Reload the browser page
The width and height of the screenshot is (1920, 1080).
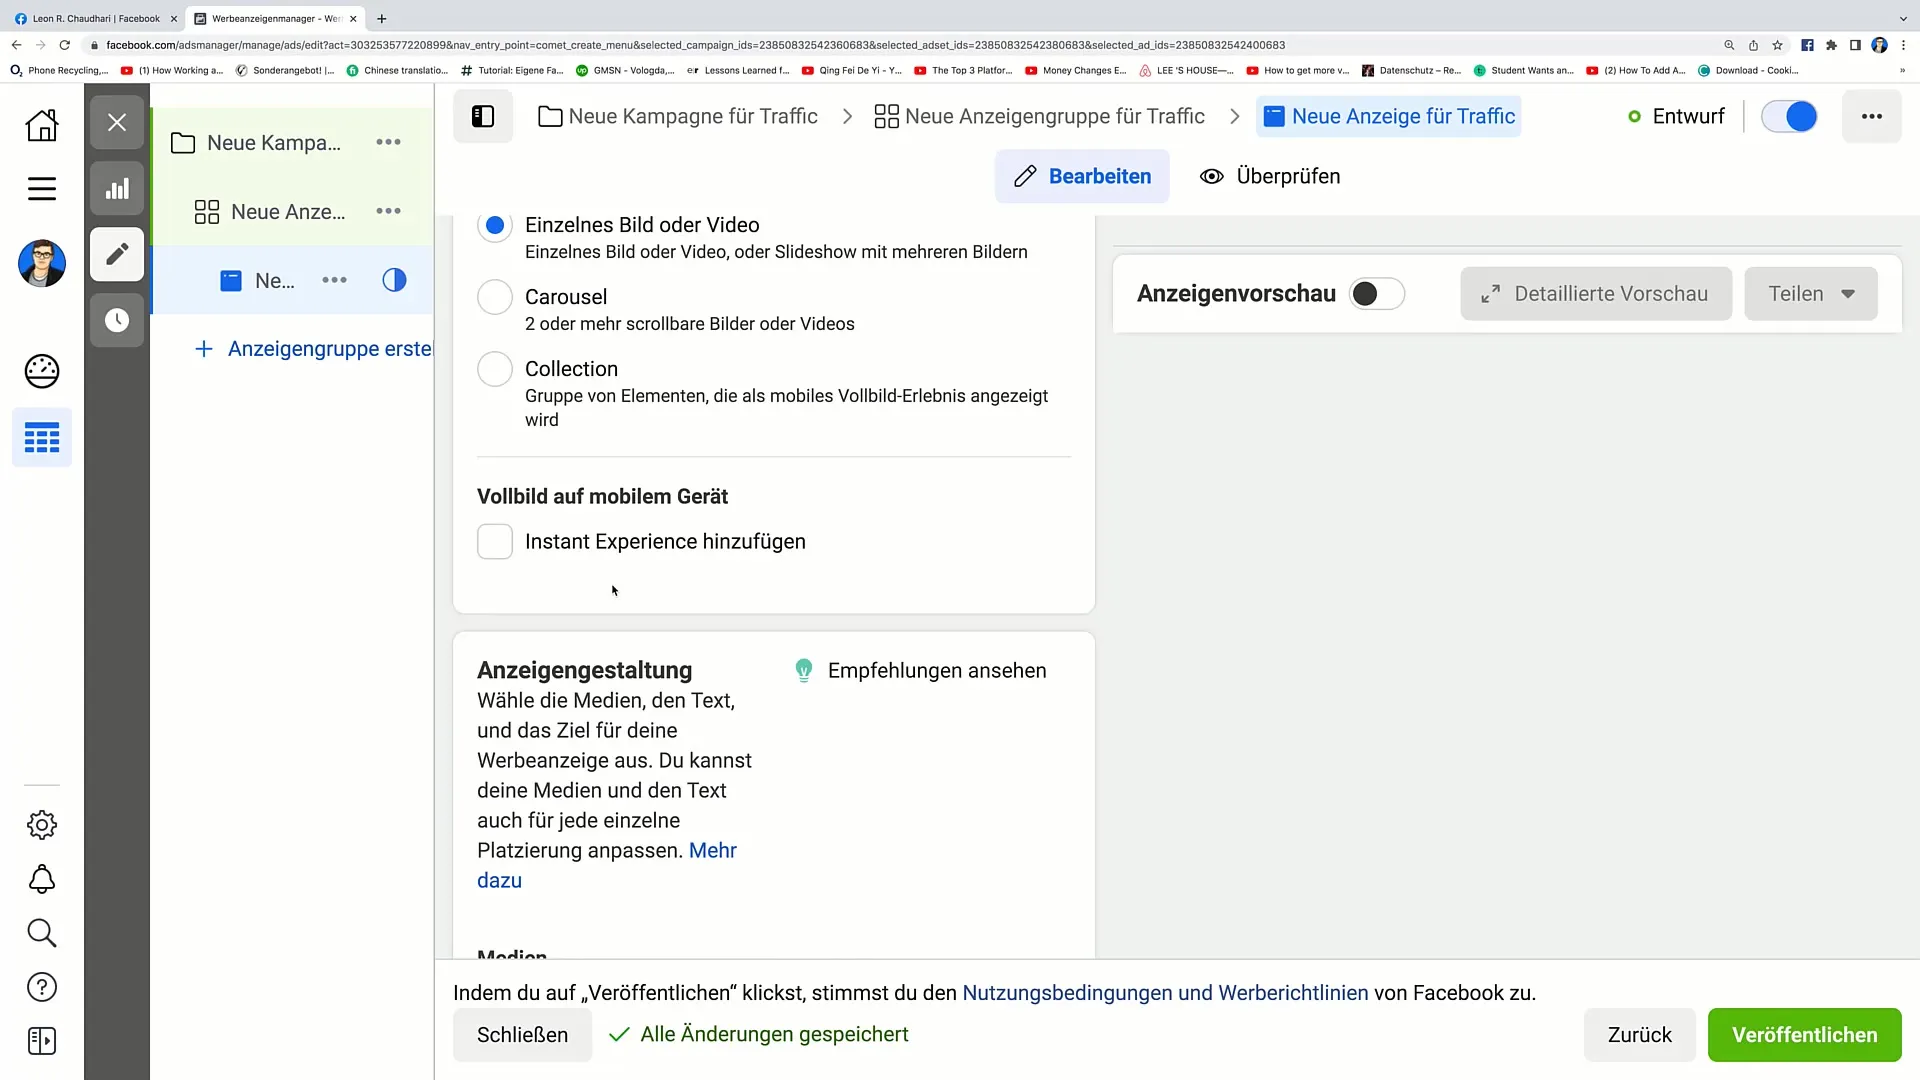[x=65, y=45]
